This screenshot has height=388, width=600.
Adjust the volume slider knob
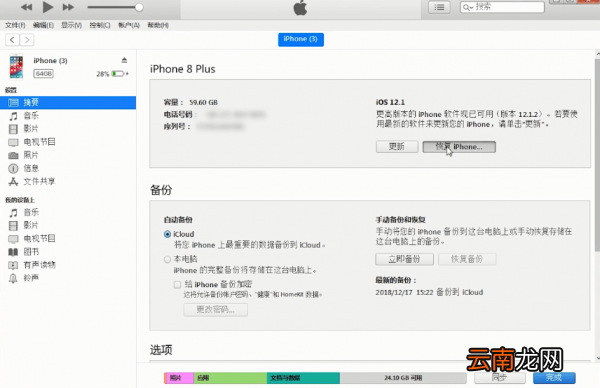(x=139, y=7)
